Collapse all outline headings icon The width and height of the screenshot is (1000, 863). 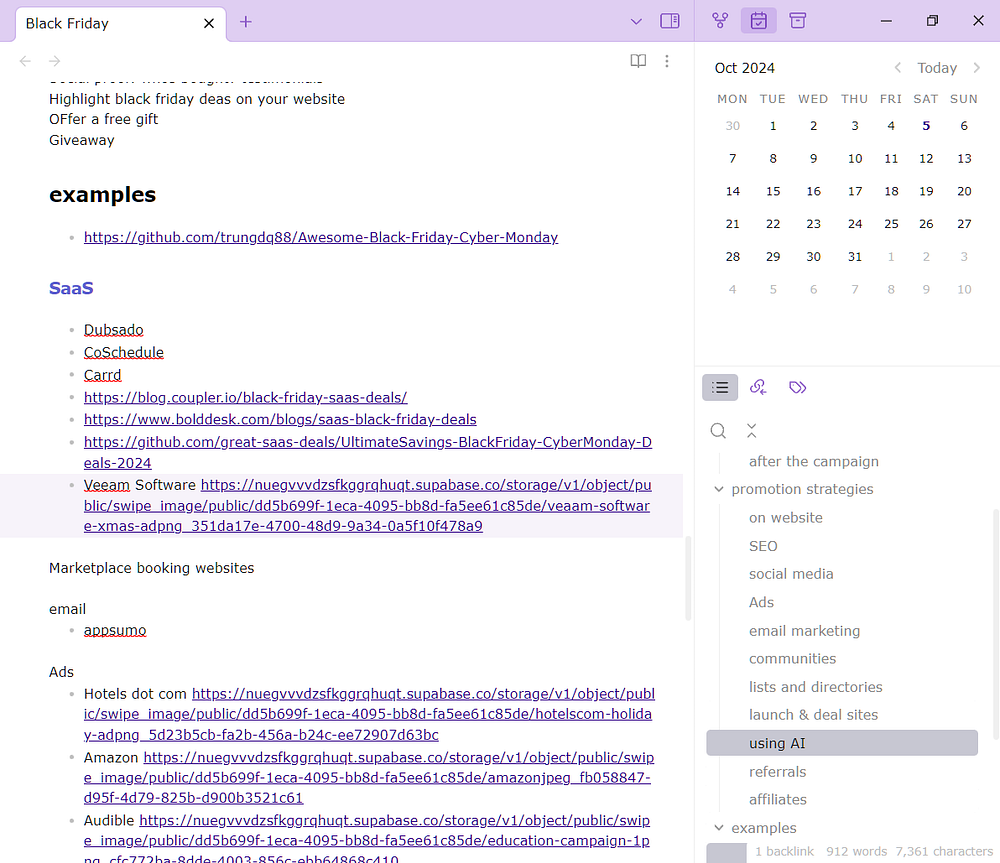coord(751,431)
